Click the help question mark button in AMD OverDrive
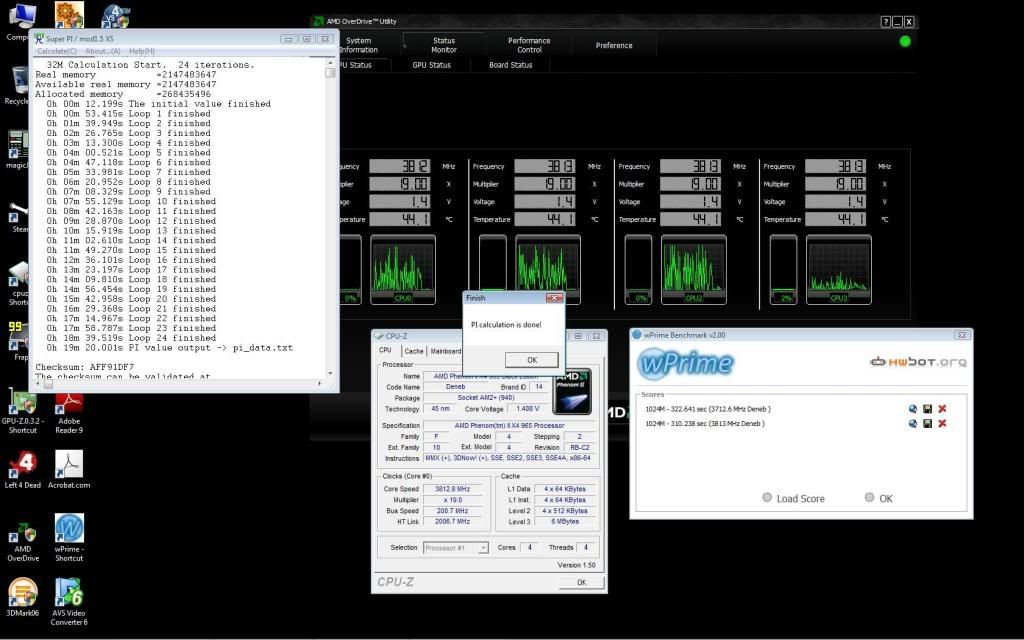 [x=886, y=22]
